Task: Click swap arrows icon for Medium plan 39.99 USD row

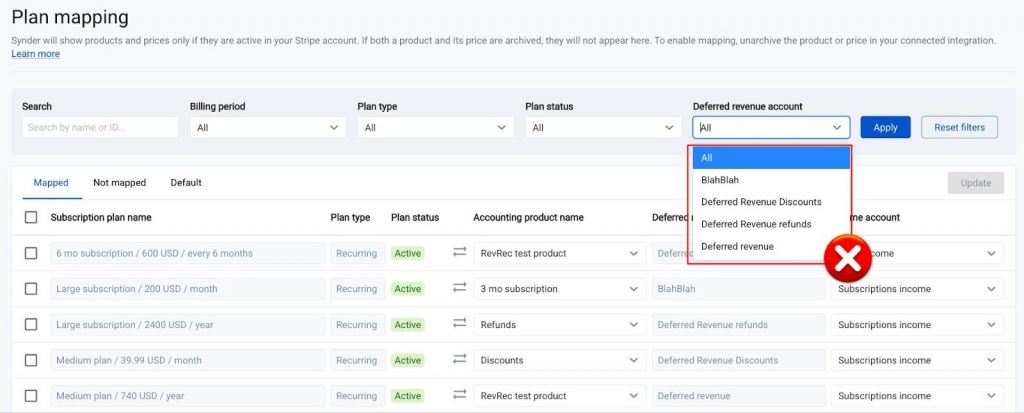Action: (459, 360)
